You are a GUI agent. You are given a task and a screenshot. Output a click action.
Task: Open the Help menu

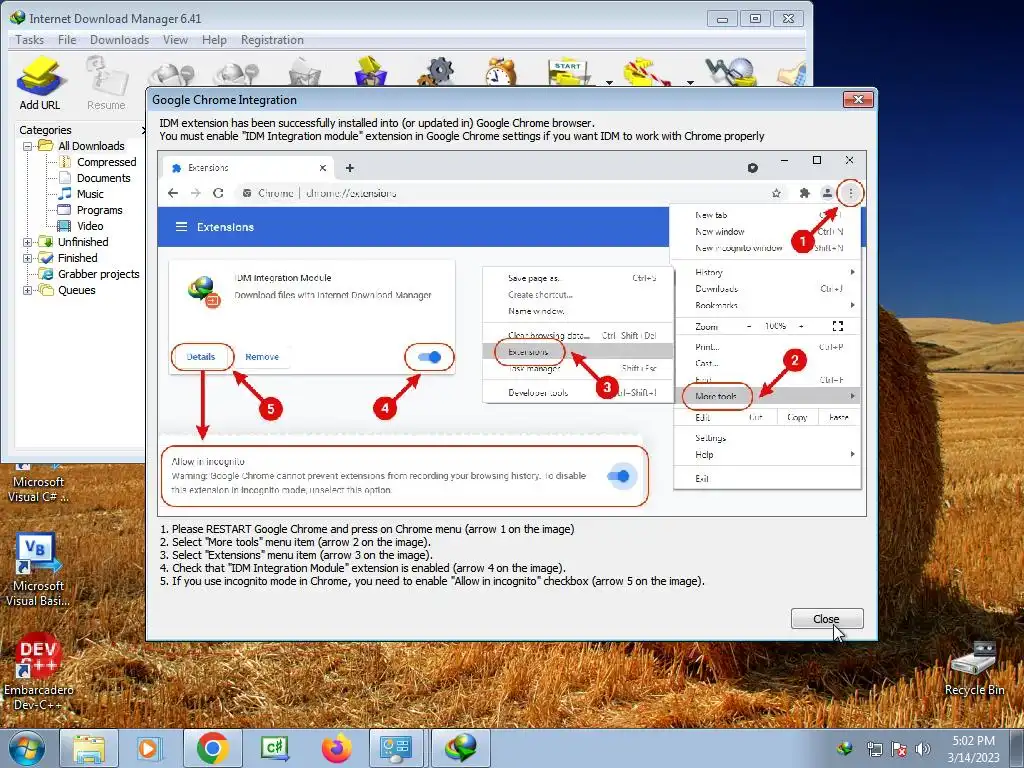[x=214, y=40]
